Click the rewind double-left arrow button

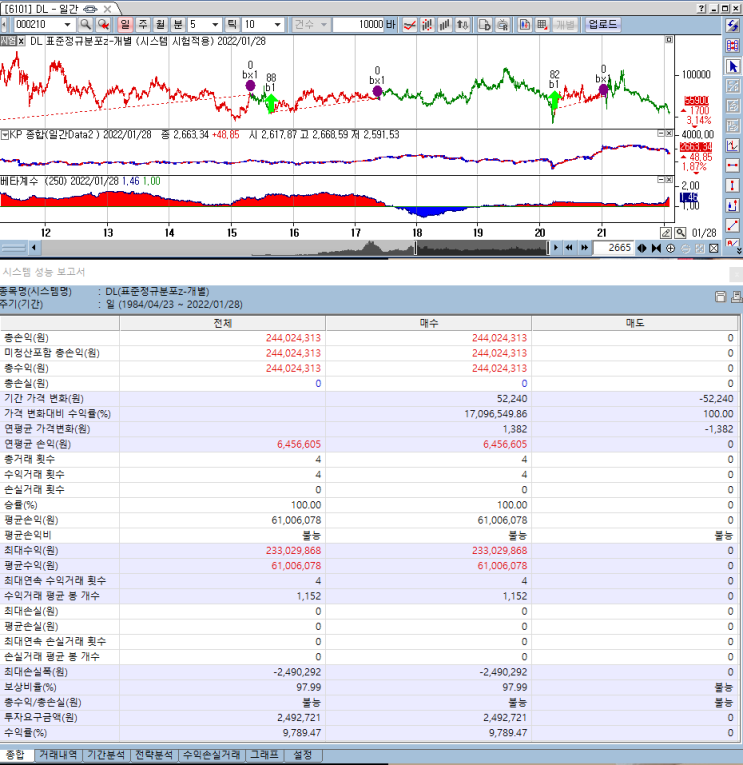569,248
